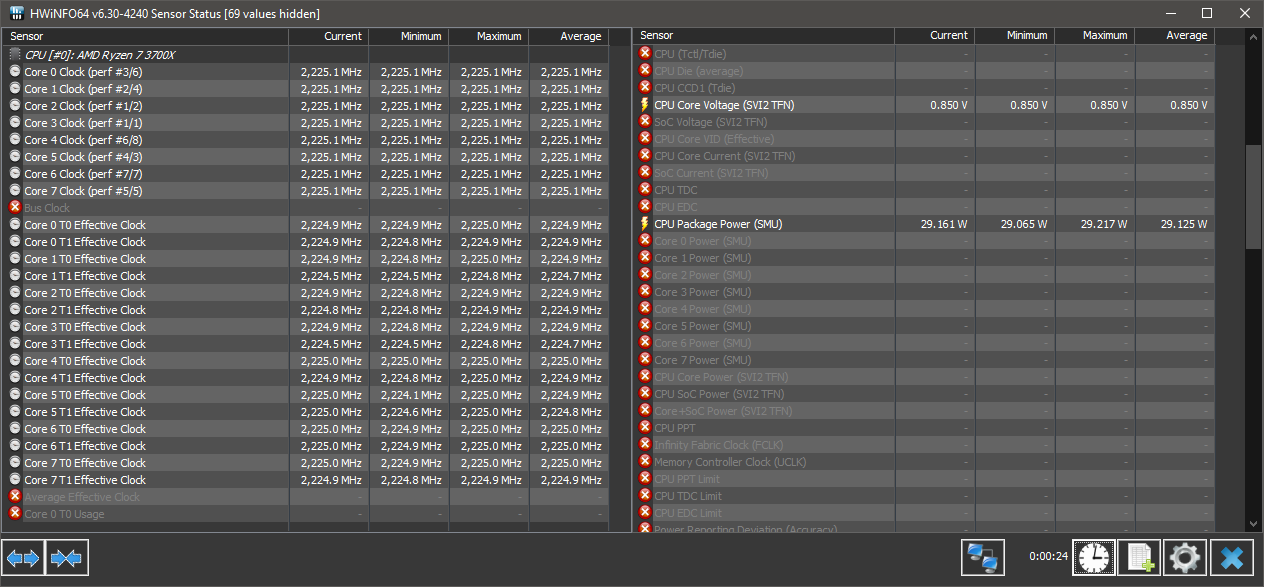Viewport: 1264px width, 587px height.
Task: Click the 0.850 V current voltage value
Action: tap(948, 106)
